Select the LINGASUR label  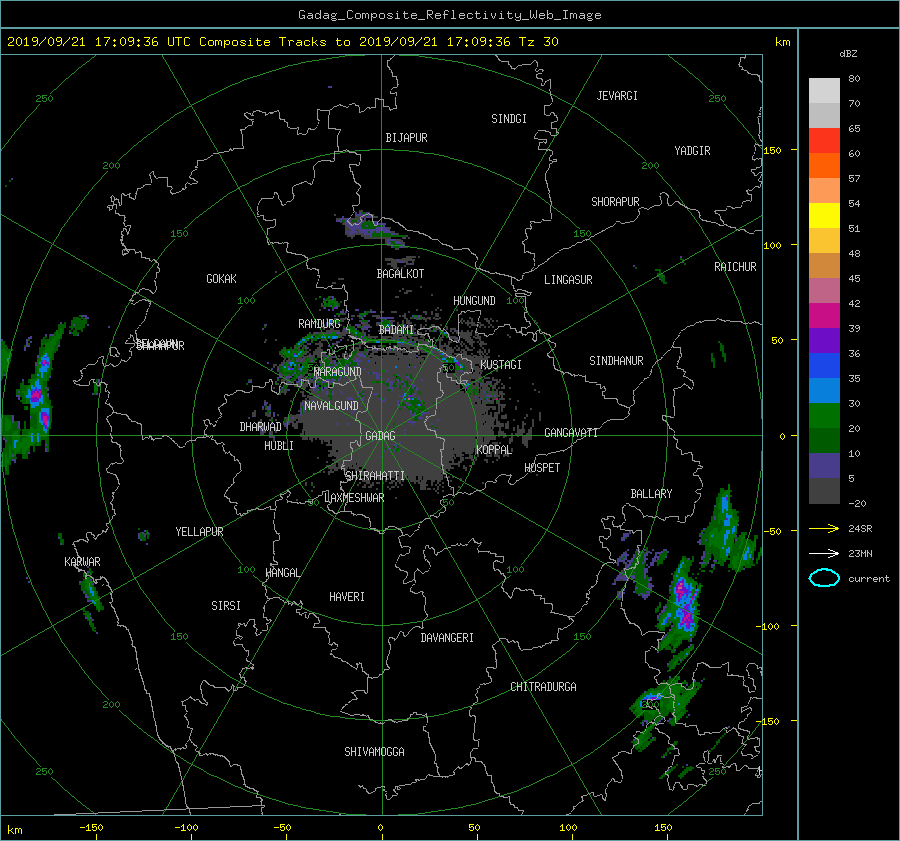[x=568, y=280]
